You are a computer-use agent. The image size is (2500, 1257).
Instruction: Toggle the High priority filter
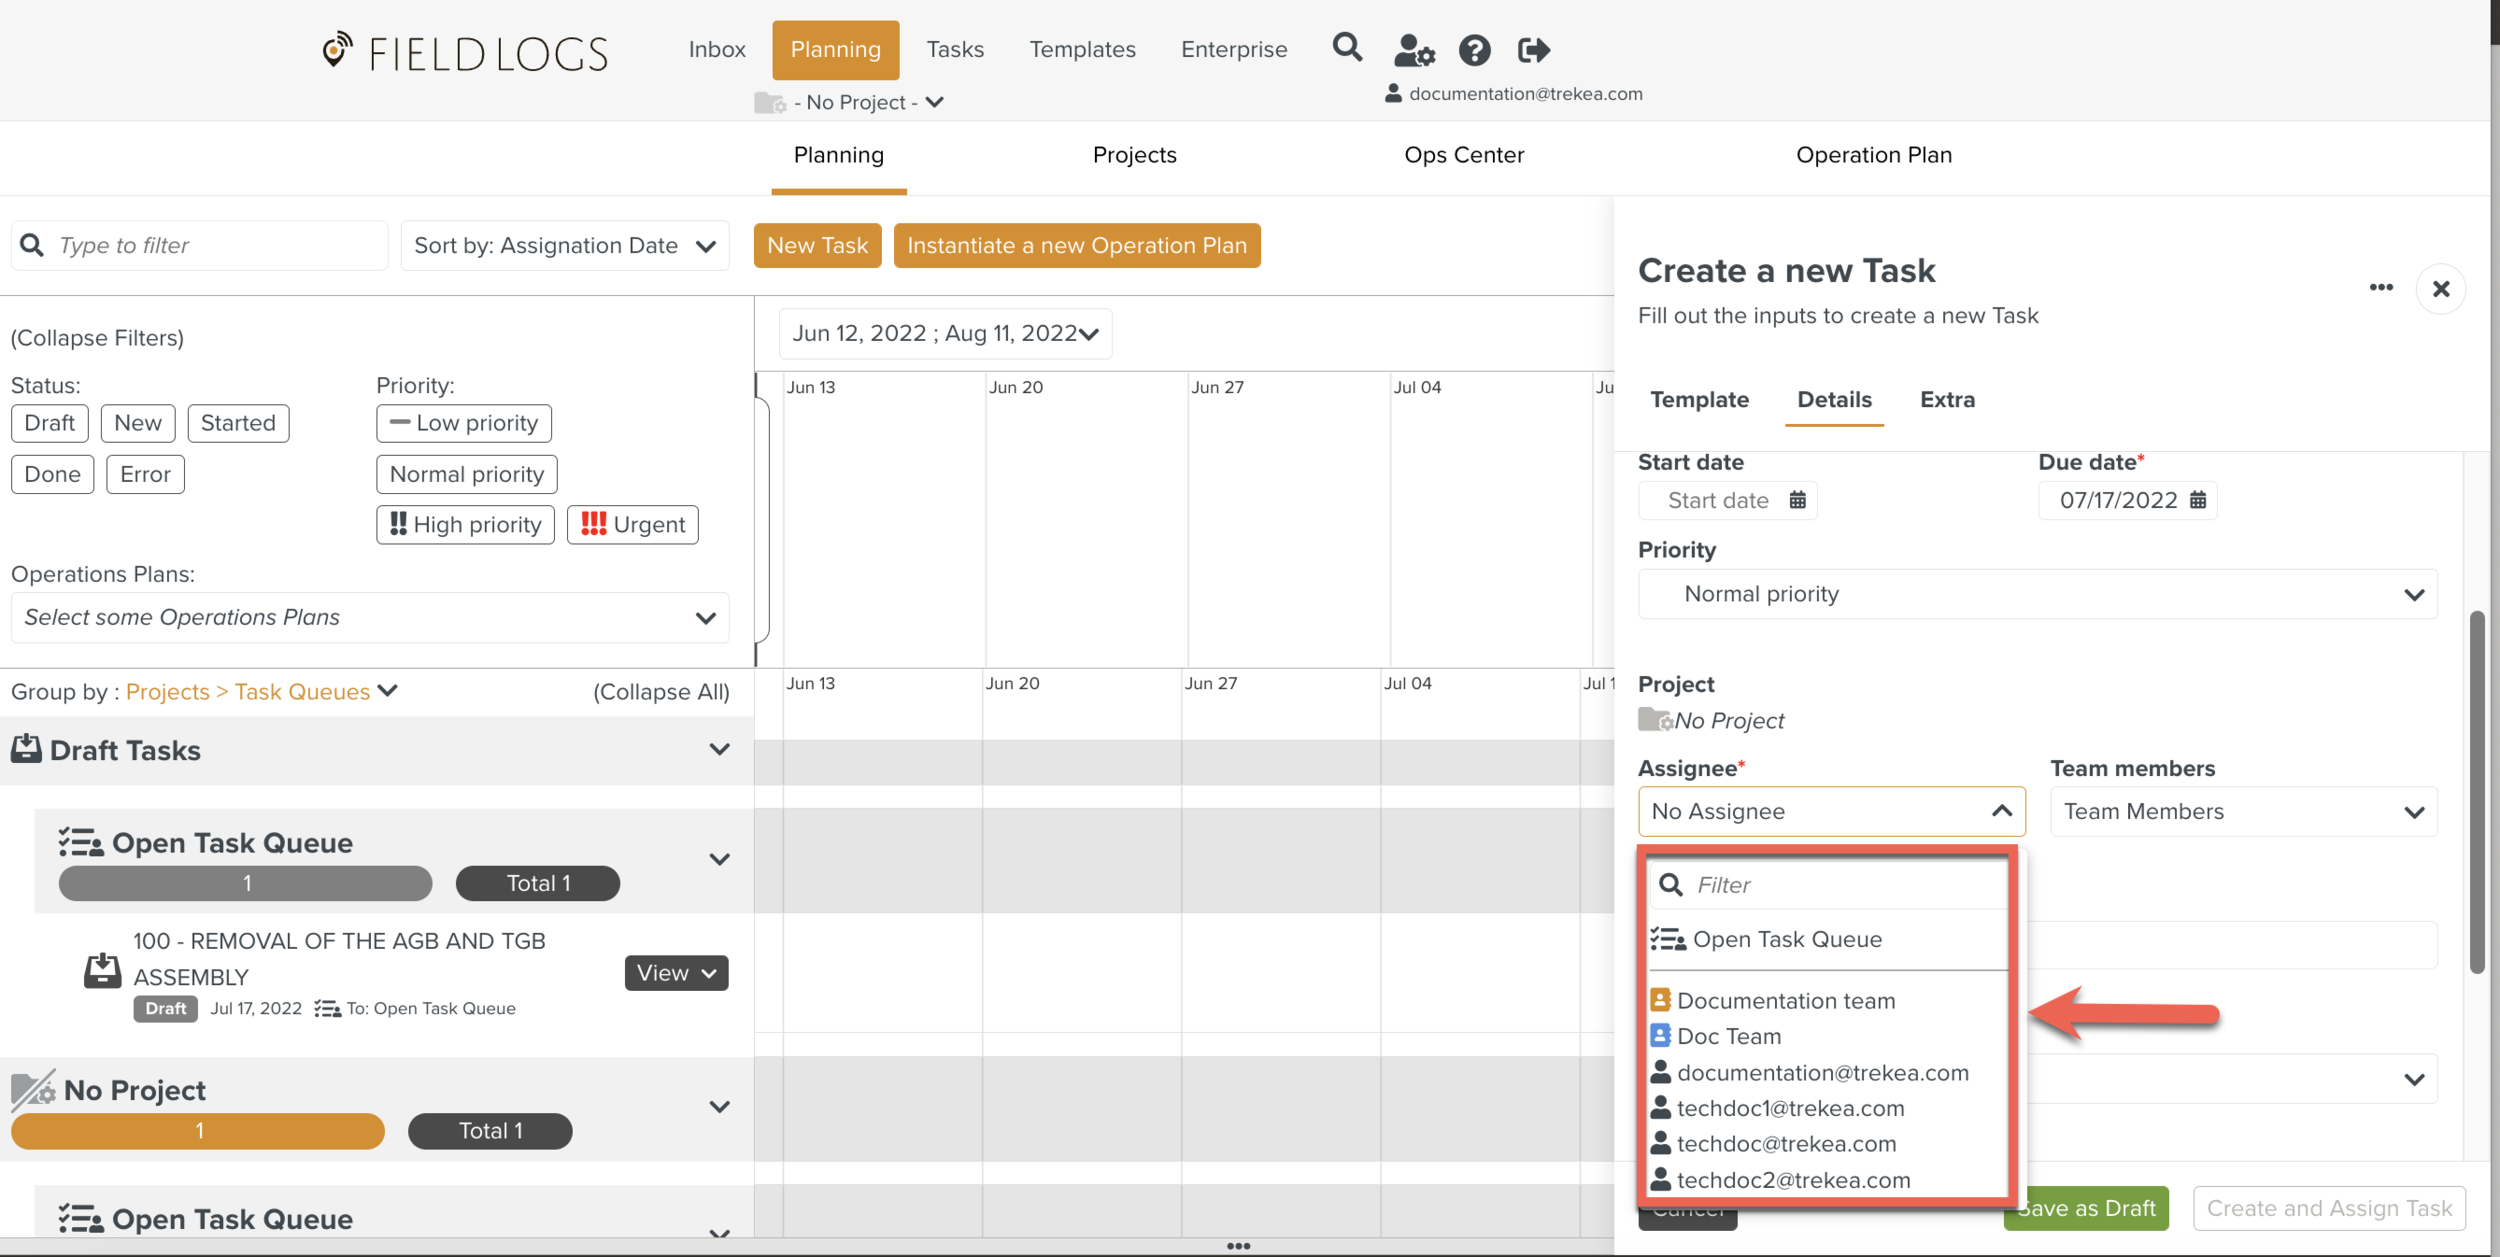pos(465,525)
